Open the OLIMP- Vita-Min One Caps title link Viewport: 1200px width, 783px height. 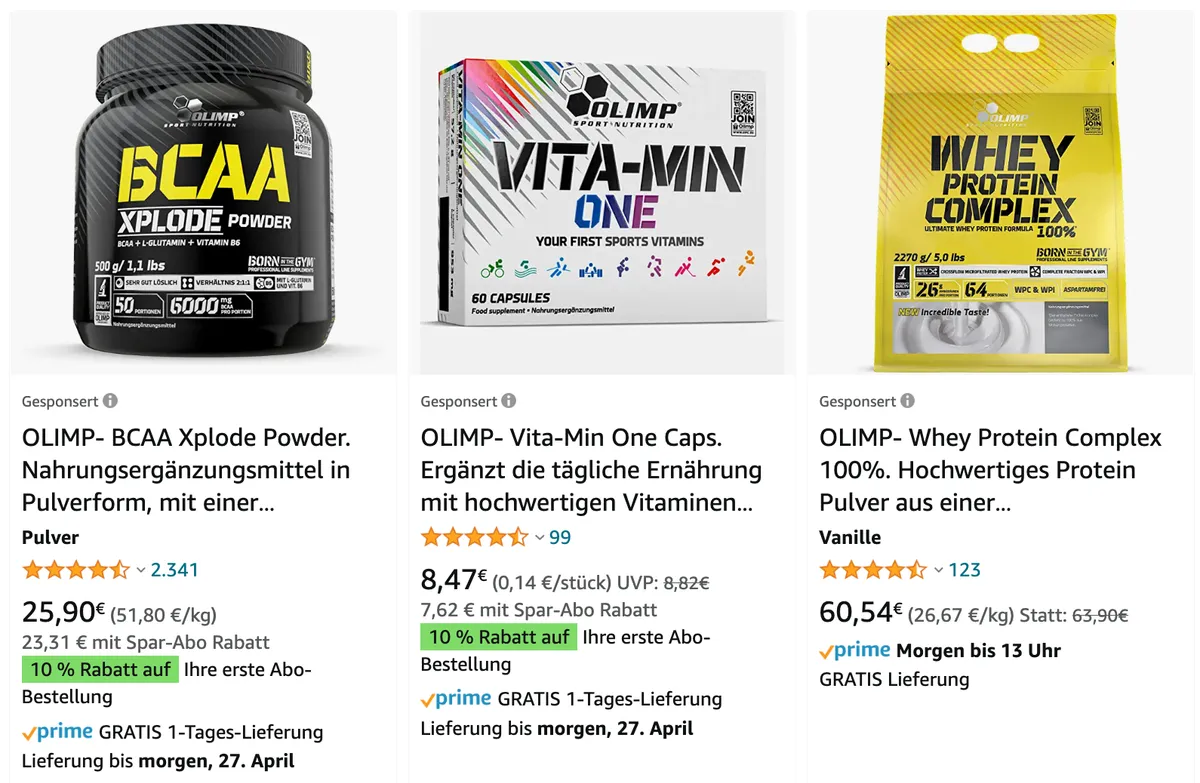[x=591, y=470]
